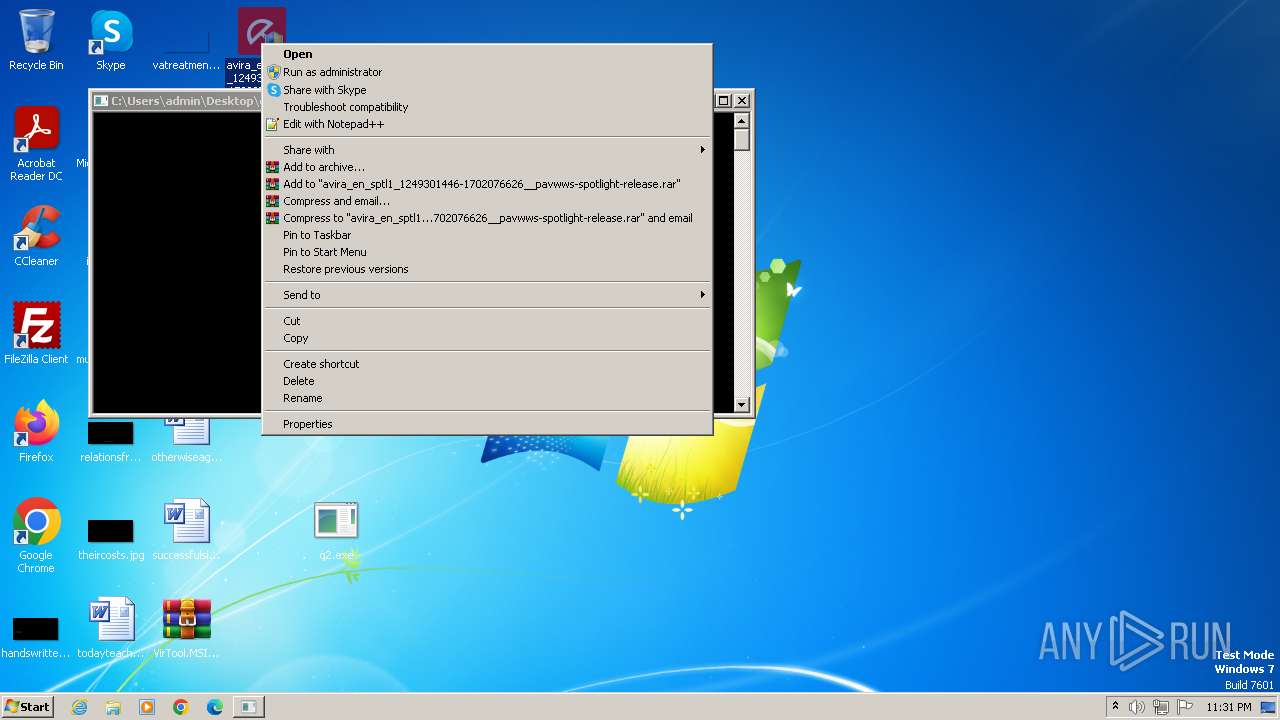Click the console window scroll up arrow
1280x720 pixels.
(x=741, y=121)
